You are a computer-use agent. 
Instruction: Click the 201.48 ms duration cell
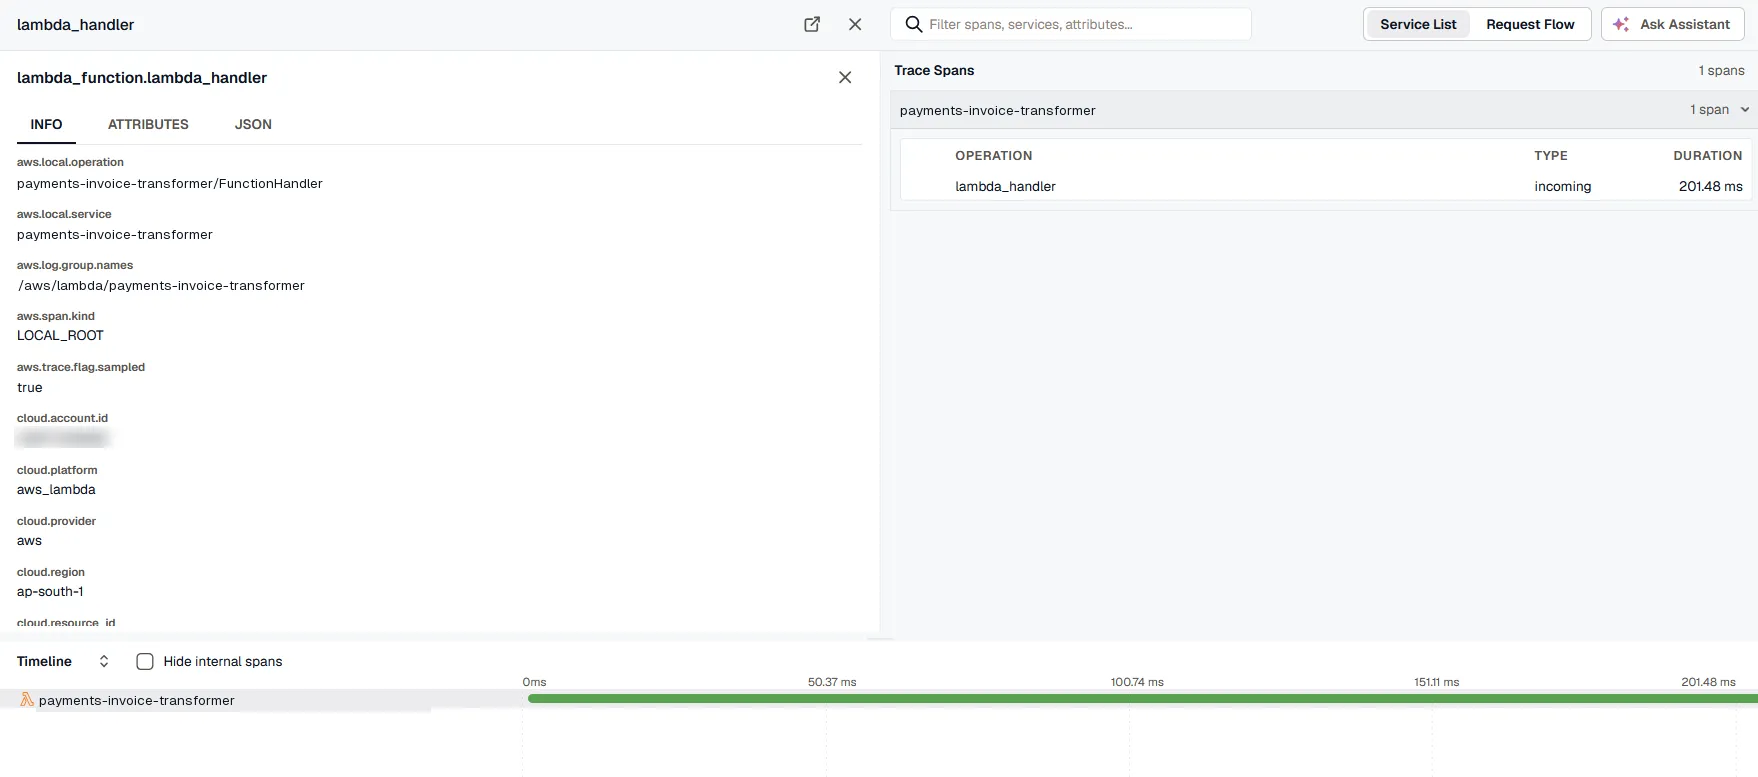[x=1710, y=186]
